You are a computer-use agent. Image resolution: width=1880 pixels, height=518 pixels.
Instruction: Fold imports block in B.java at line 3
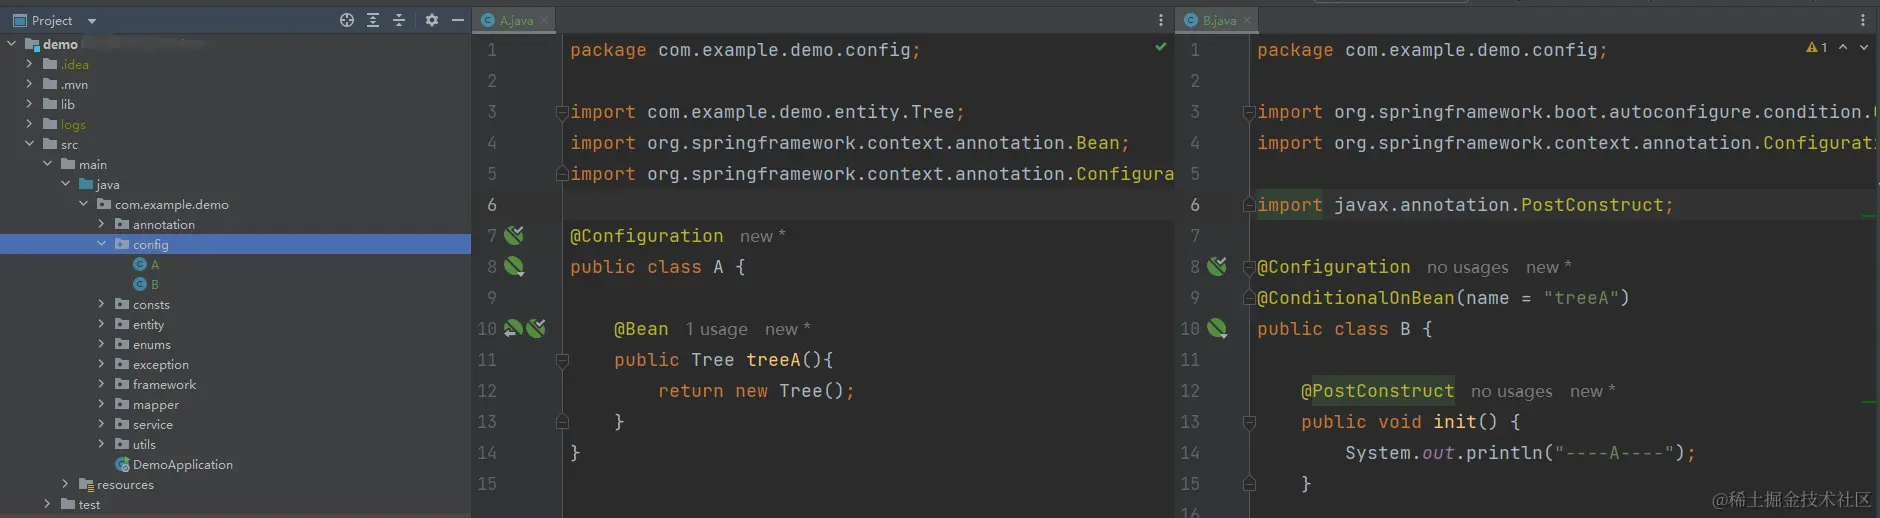[x=1248, y=112]
